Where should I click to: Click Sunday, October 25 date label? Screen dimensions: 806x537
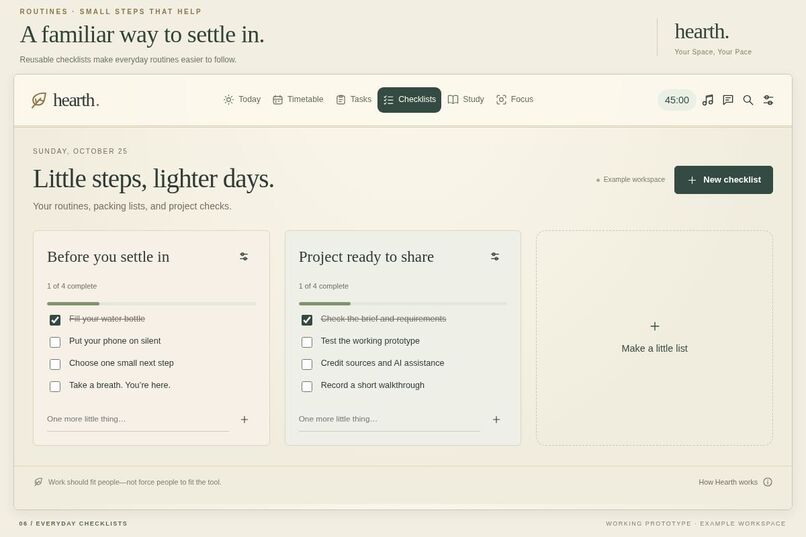(80, 151)
